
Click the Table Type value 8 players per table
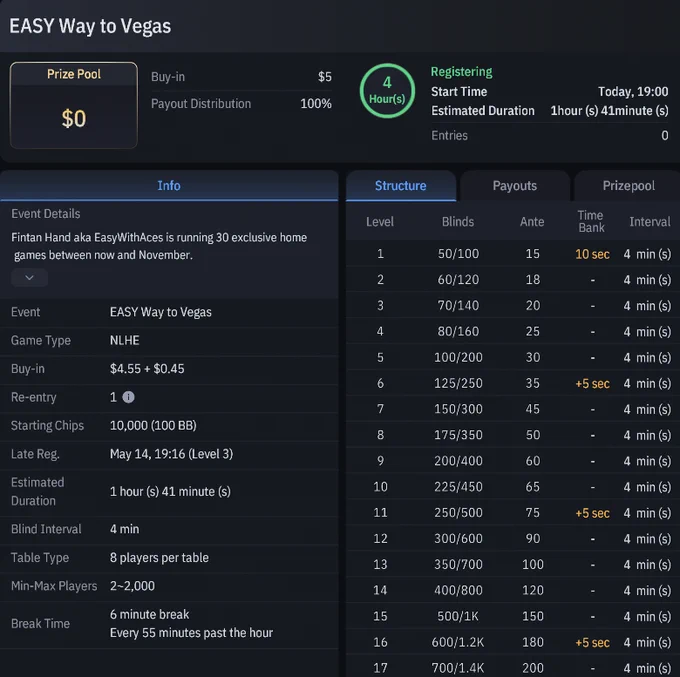pos(159,557)
